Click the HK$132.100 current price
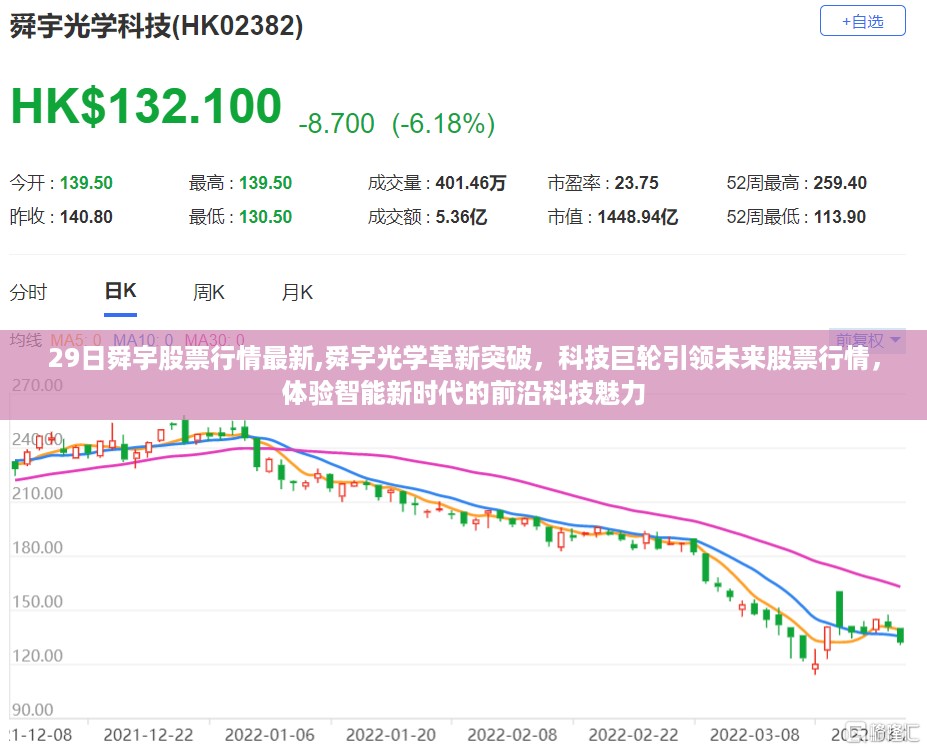The height and width of the screenshot is (750, 927). pyautogui.click(x=146, y=107)
